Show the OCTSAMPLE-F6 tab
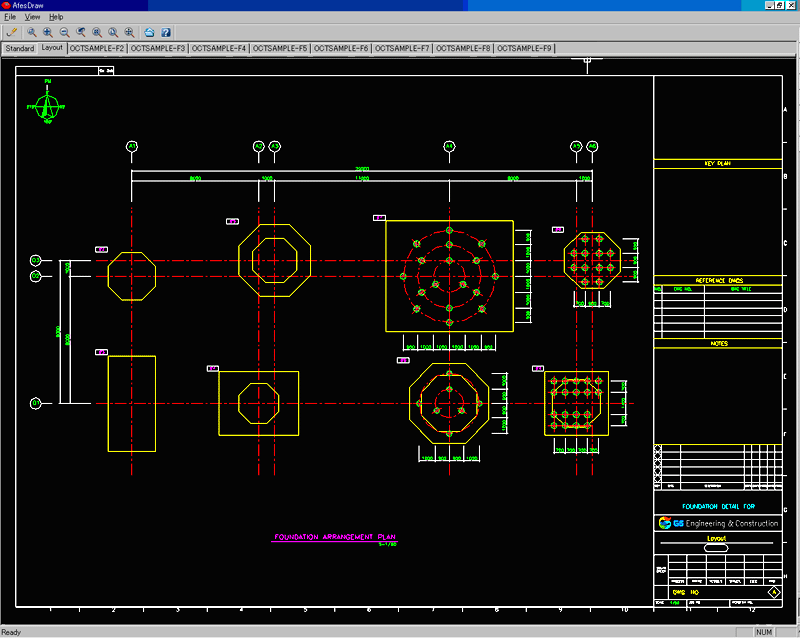 (341, 48)
